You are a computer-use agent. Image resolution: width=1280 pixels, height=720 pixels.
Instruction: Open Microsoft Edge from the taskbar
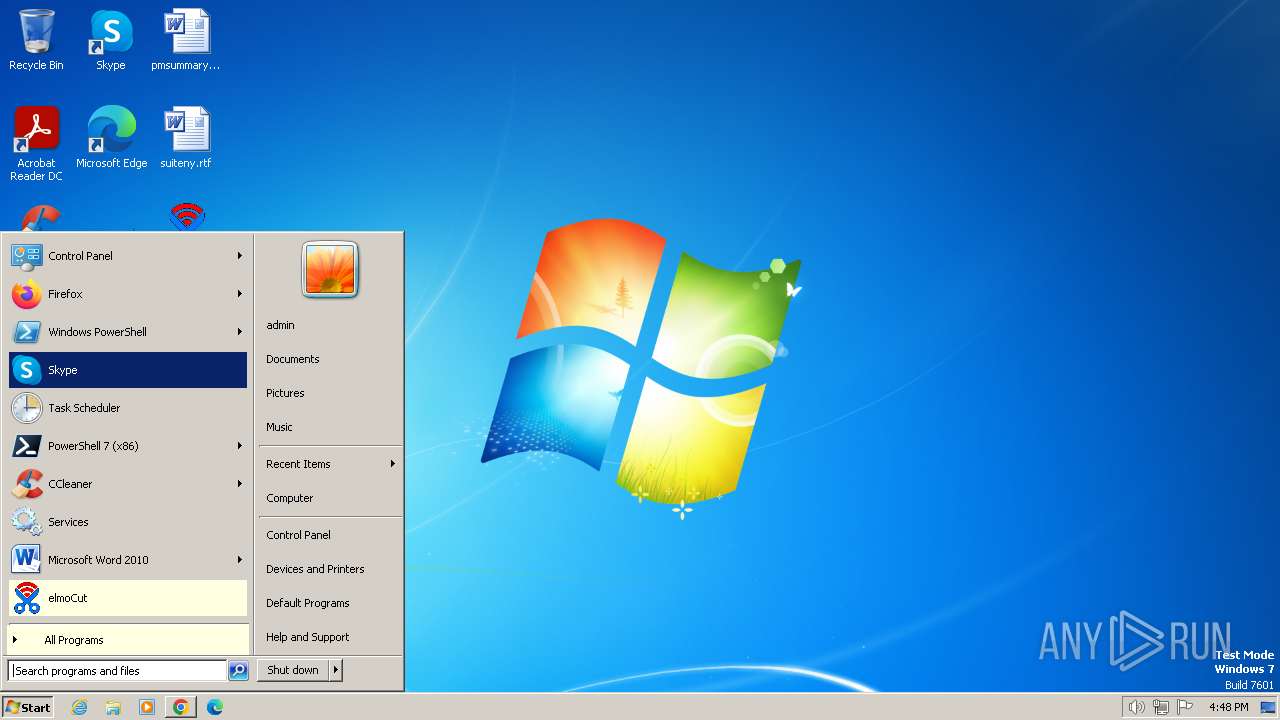point(214,707)
